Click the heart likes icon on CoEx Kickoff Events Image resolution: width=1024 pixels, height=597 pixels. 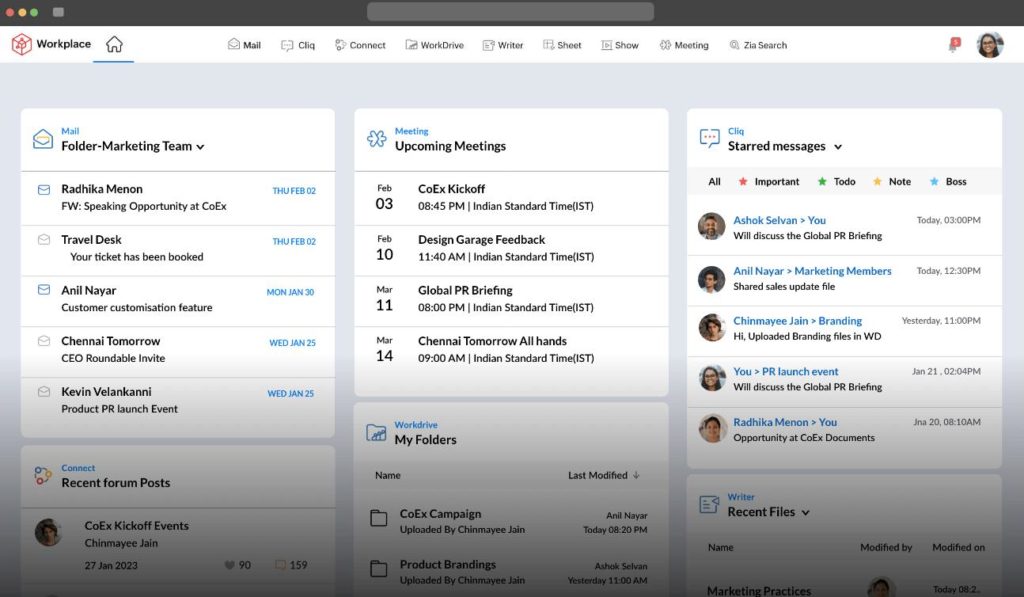229,565
